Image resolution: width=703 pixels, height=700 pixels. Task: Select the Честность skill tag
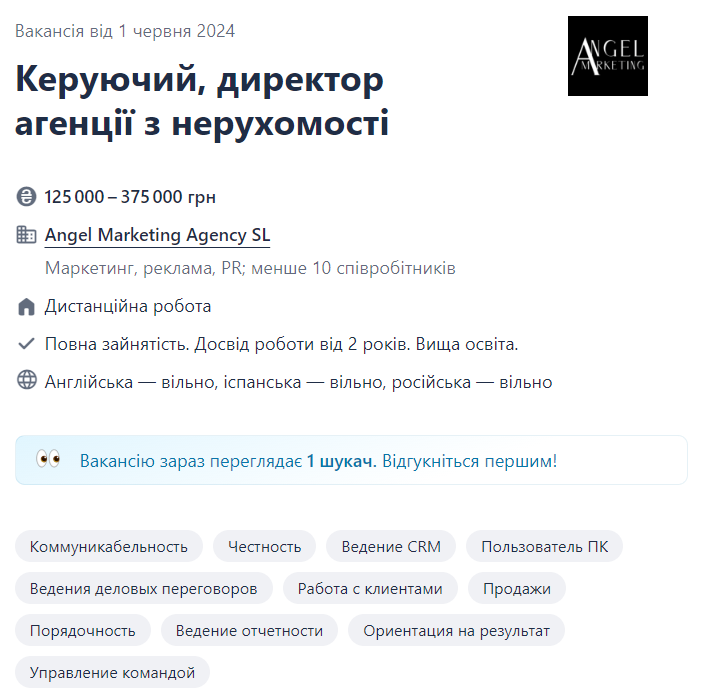coord(264,546)
